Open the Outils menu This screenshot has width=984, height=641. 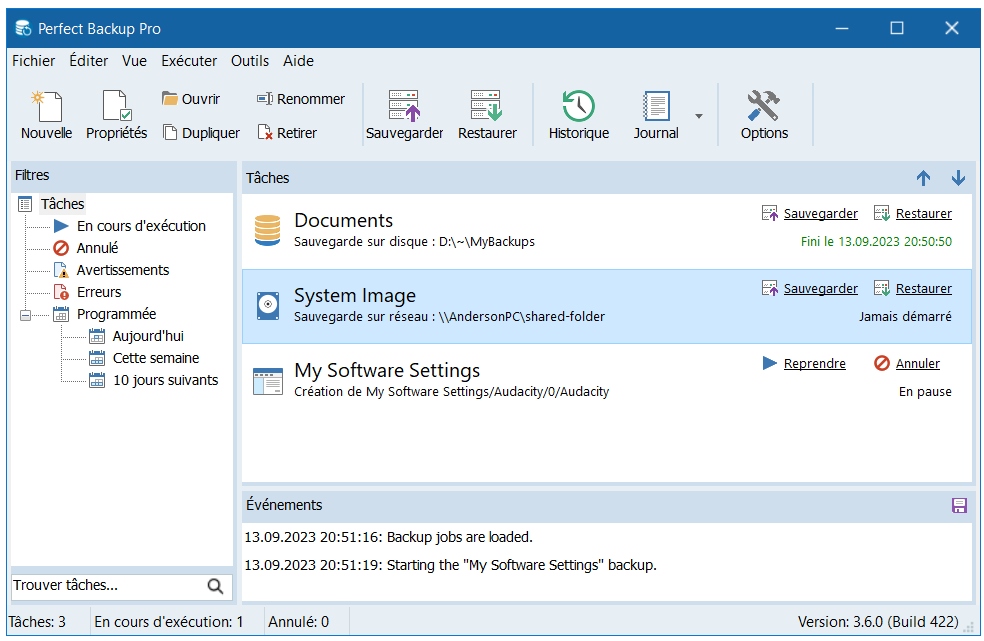pyautogui.click(x=250, y=61)
